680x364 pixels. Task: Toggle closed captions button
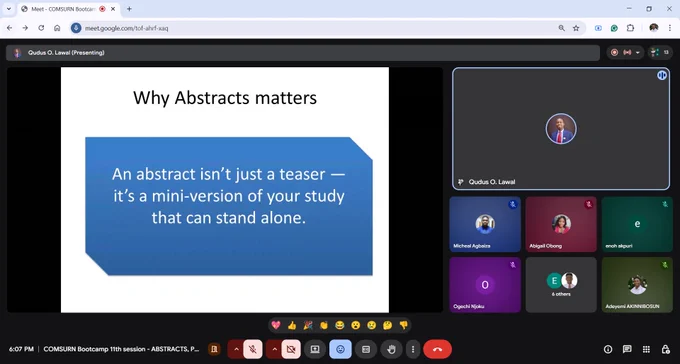click(366, 349)
